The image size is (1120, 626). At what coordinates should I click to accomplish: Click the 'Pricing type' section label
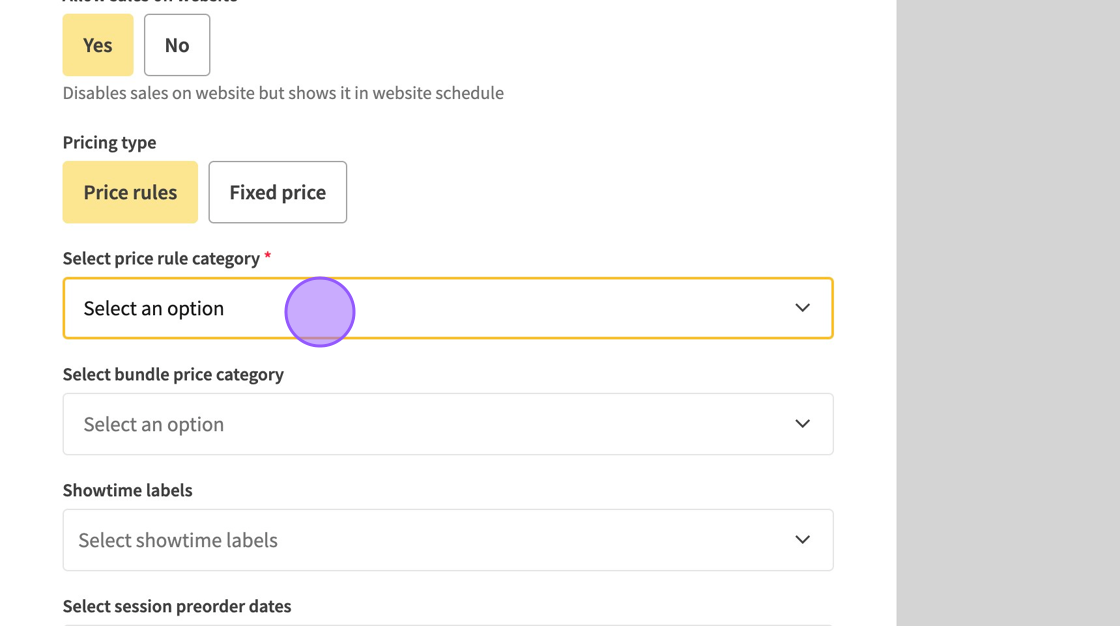pos(109,142)
